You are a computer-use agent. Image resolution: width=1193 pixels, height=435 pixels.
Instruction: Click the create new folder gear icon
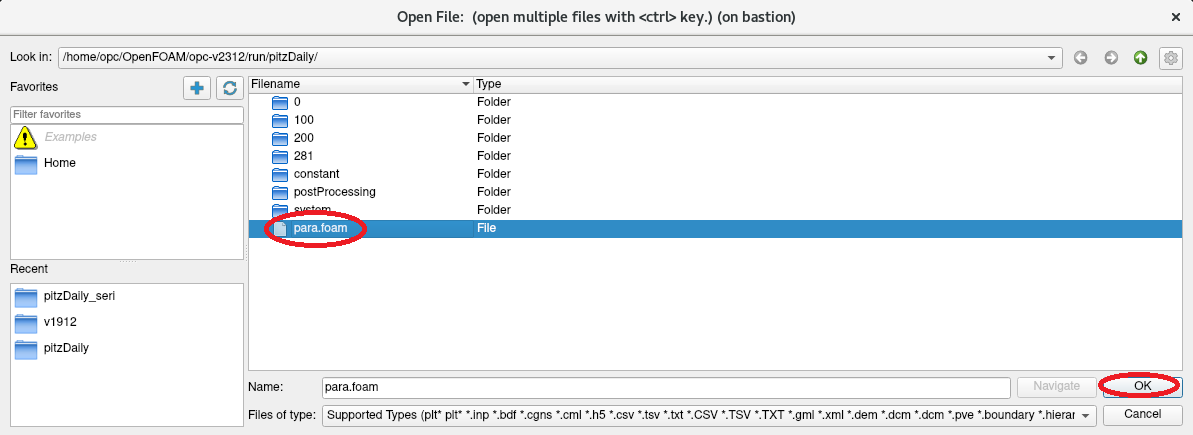pyautogui.click(x=1170, y=58)
